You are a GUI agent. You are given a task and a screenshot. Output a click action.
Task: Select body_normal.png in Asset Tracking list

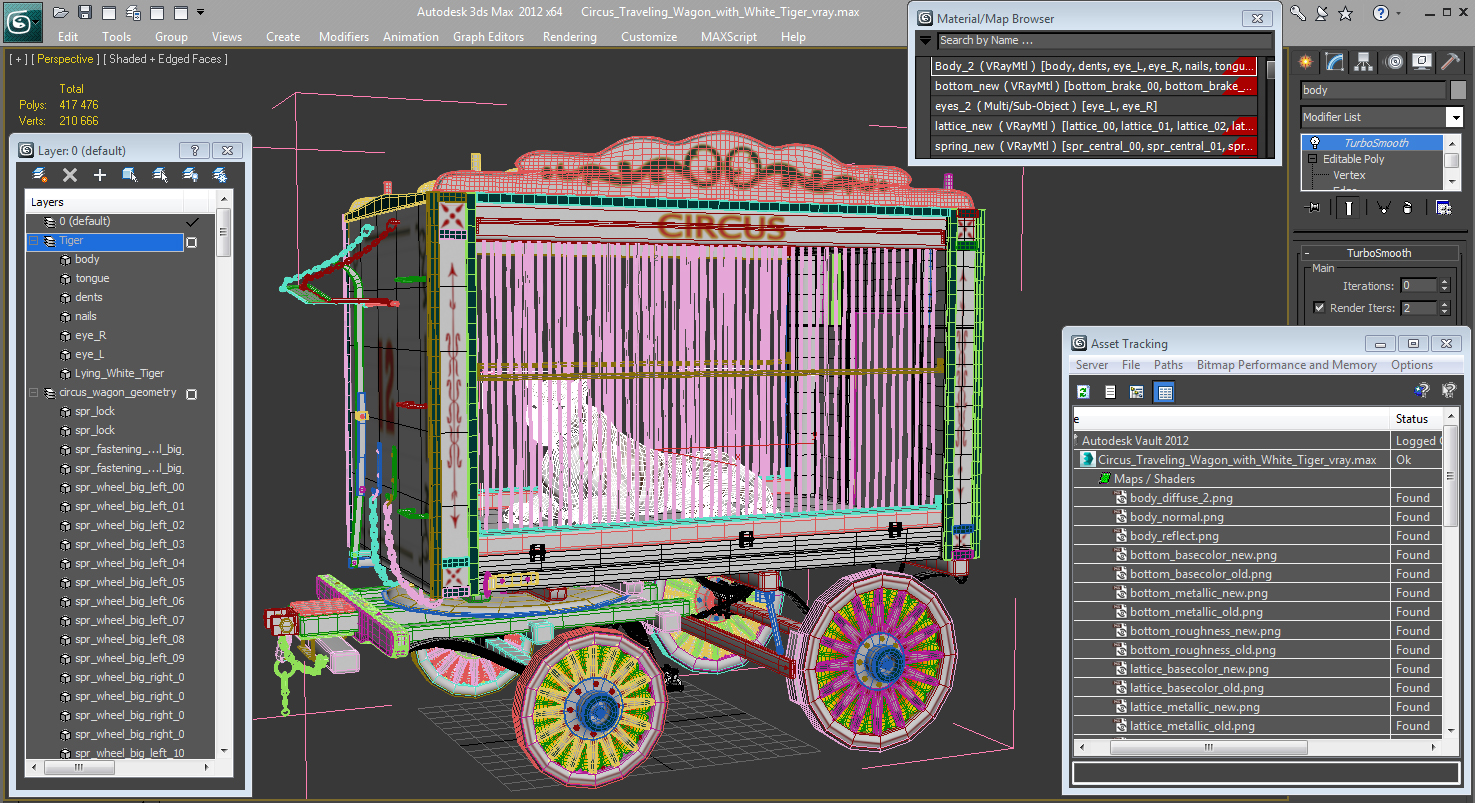1176,517
